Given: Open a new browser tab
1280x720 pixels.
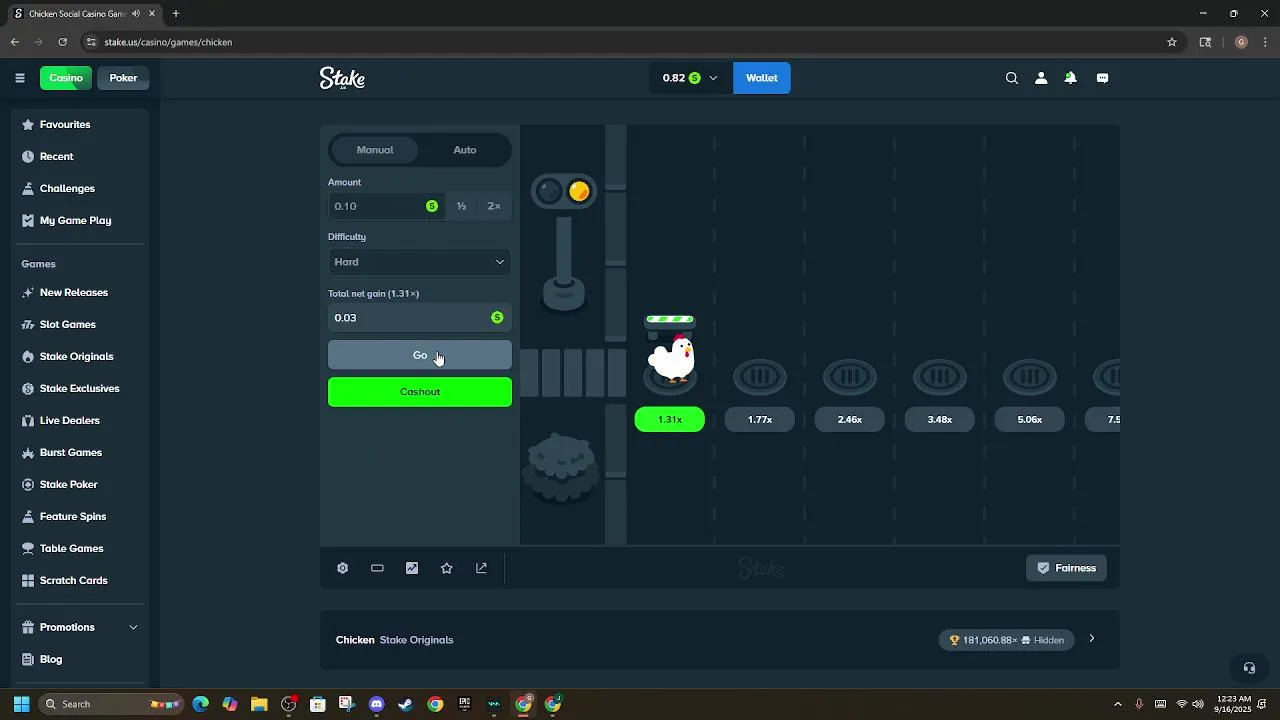Looking at the screenshot, I should [176, 14].
